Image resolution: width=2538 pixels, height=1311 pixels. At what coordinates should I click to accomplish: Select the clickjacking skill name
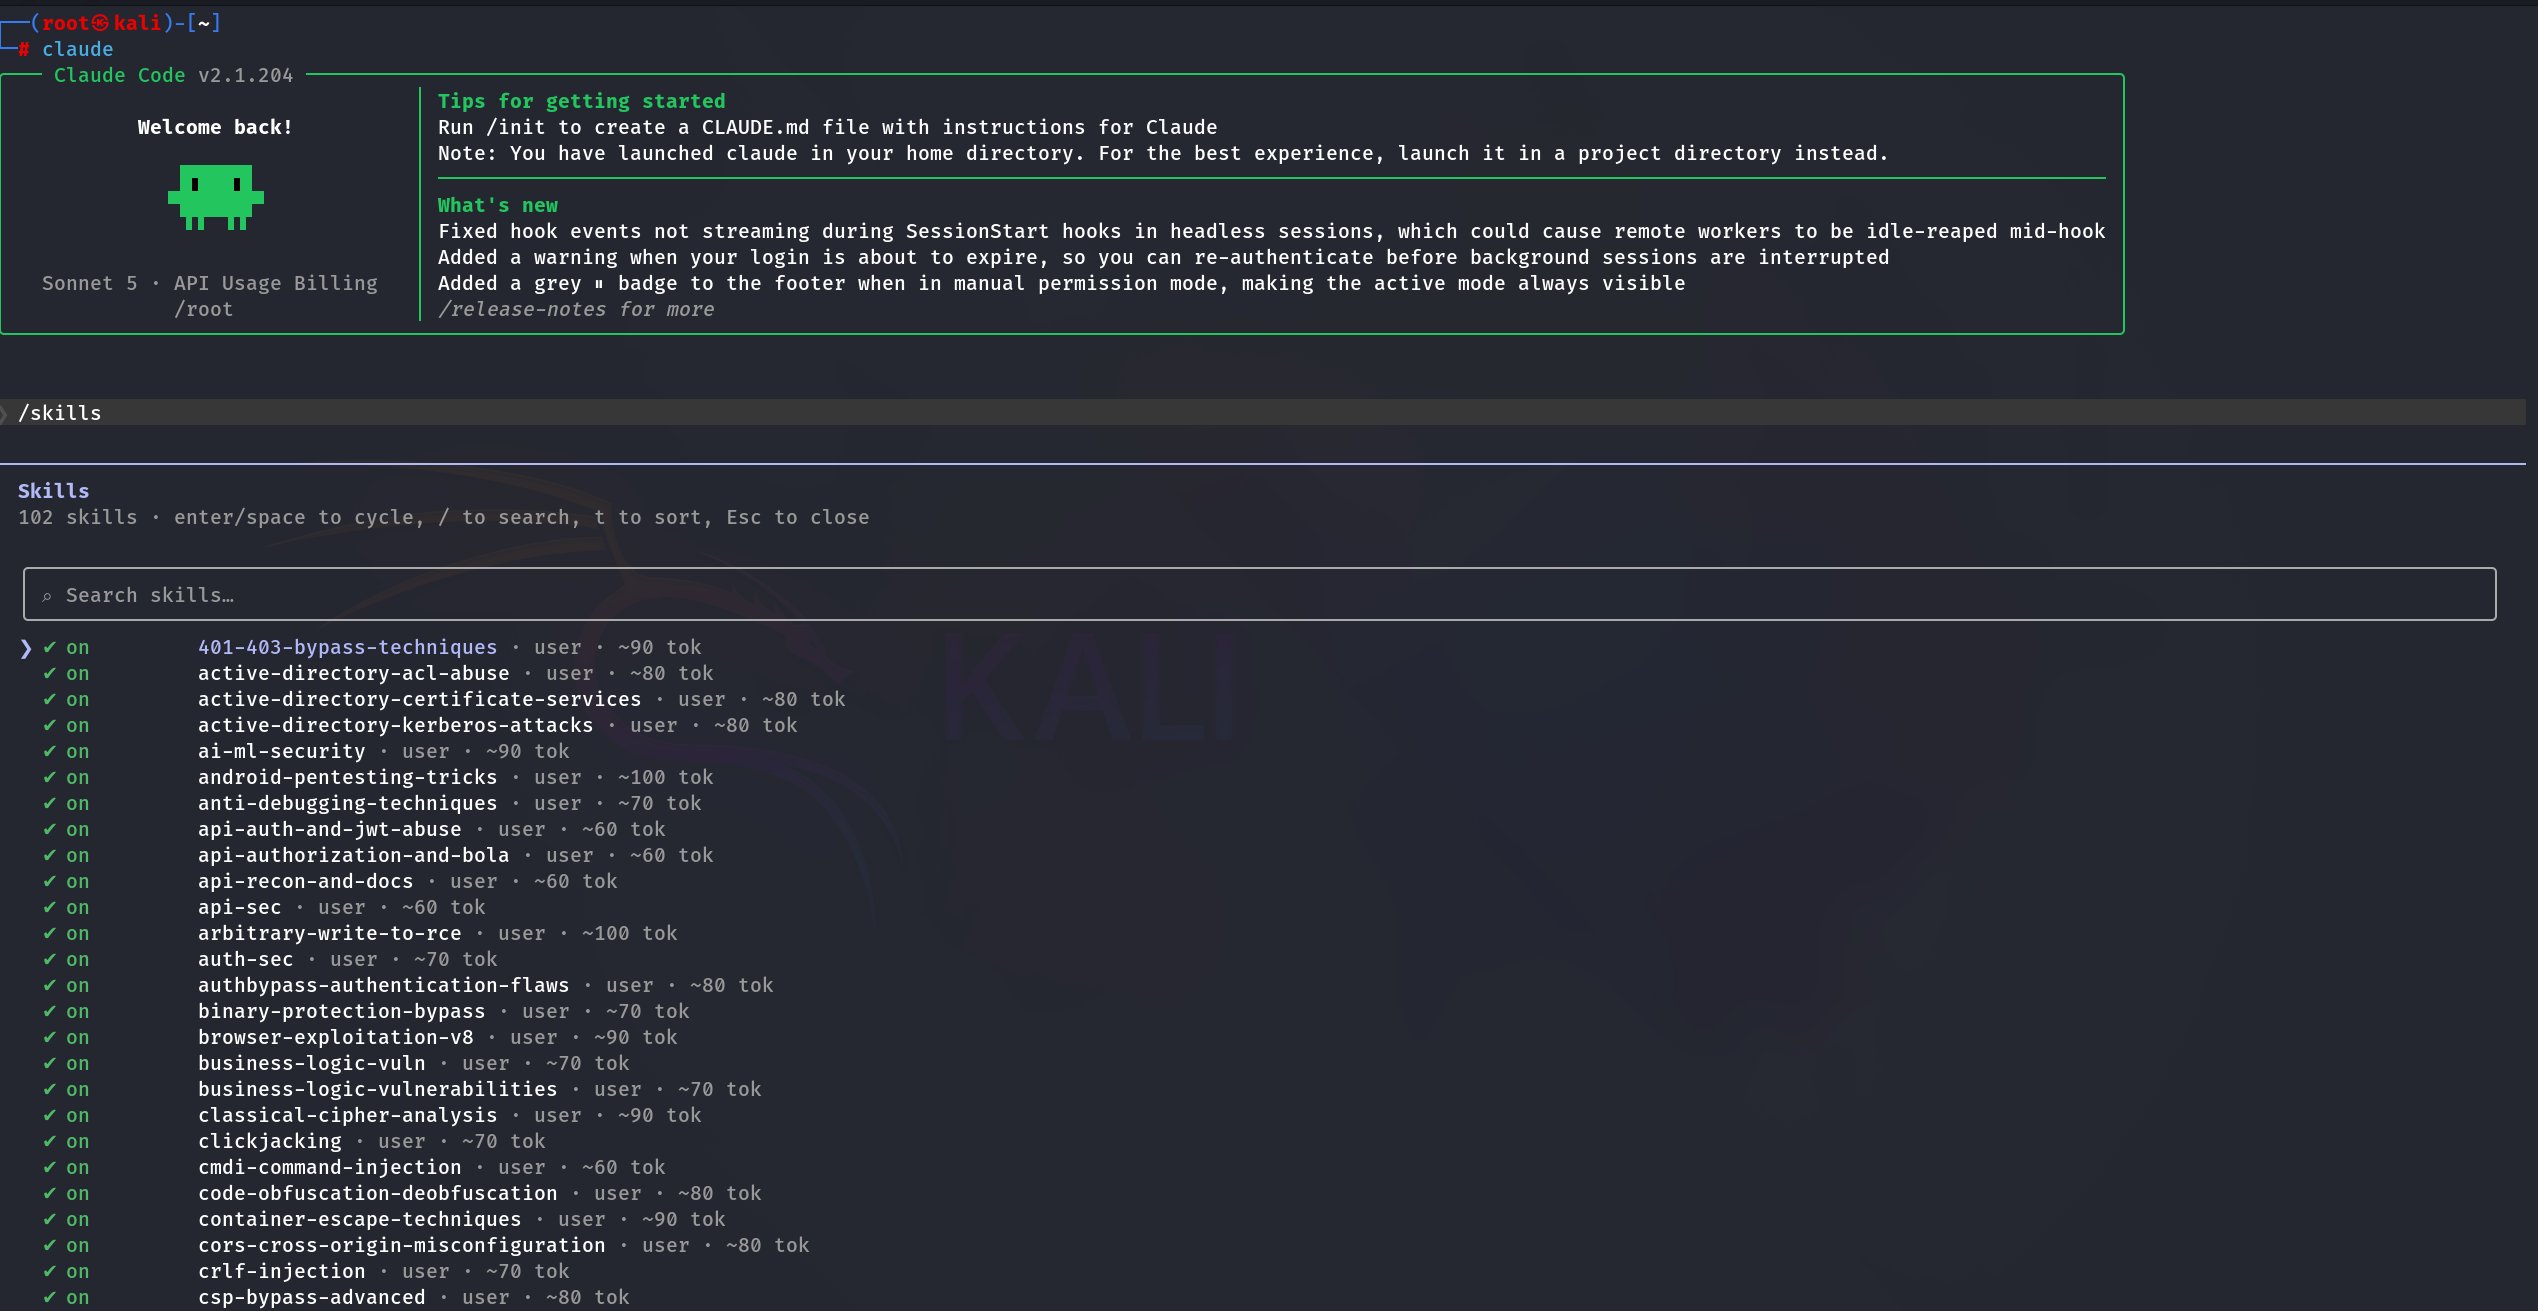[x=269, y=1142]
